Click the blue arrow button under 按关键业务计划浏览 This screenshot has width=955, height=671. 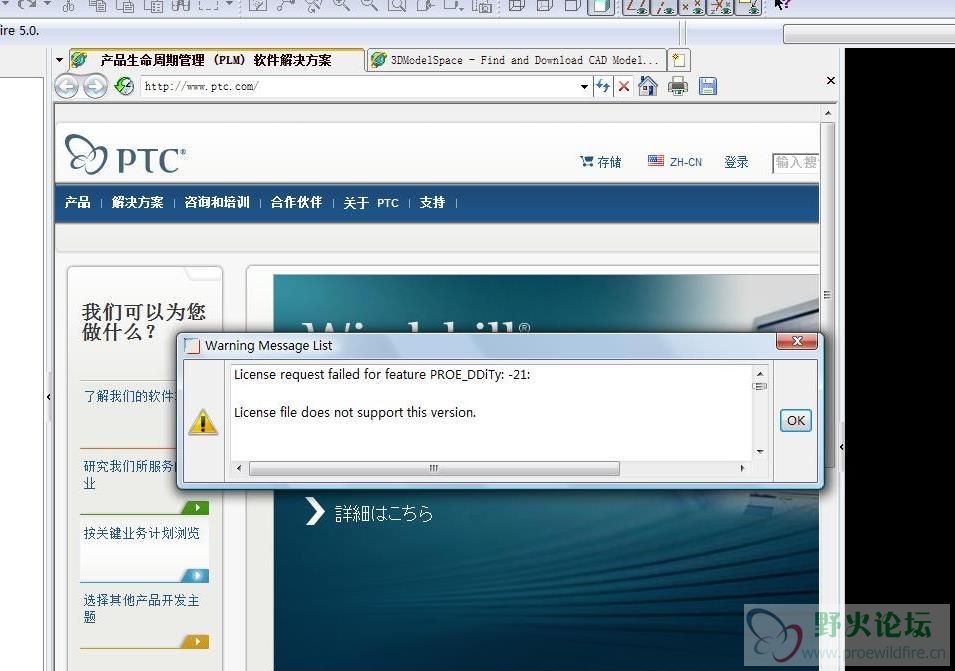(x=196, y=575)
